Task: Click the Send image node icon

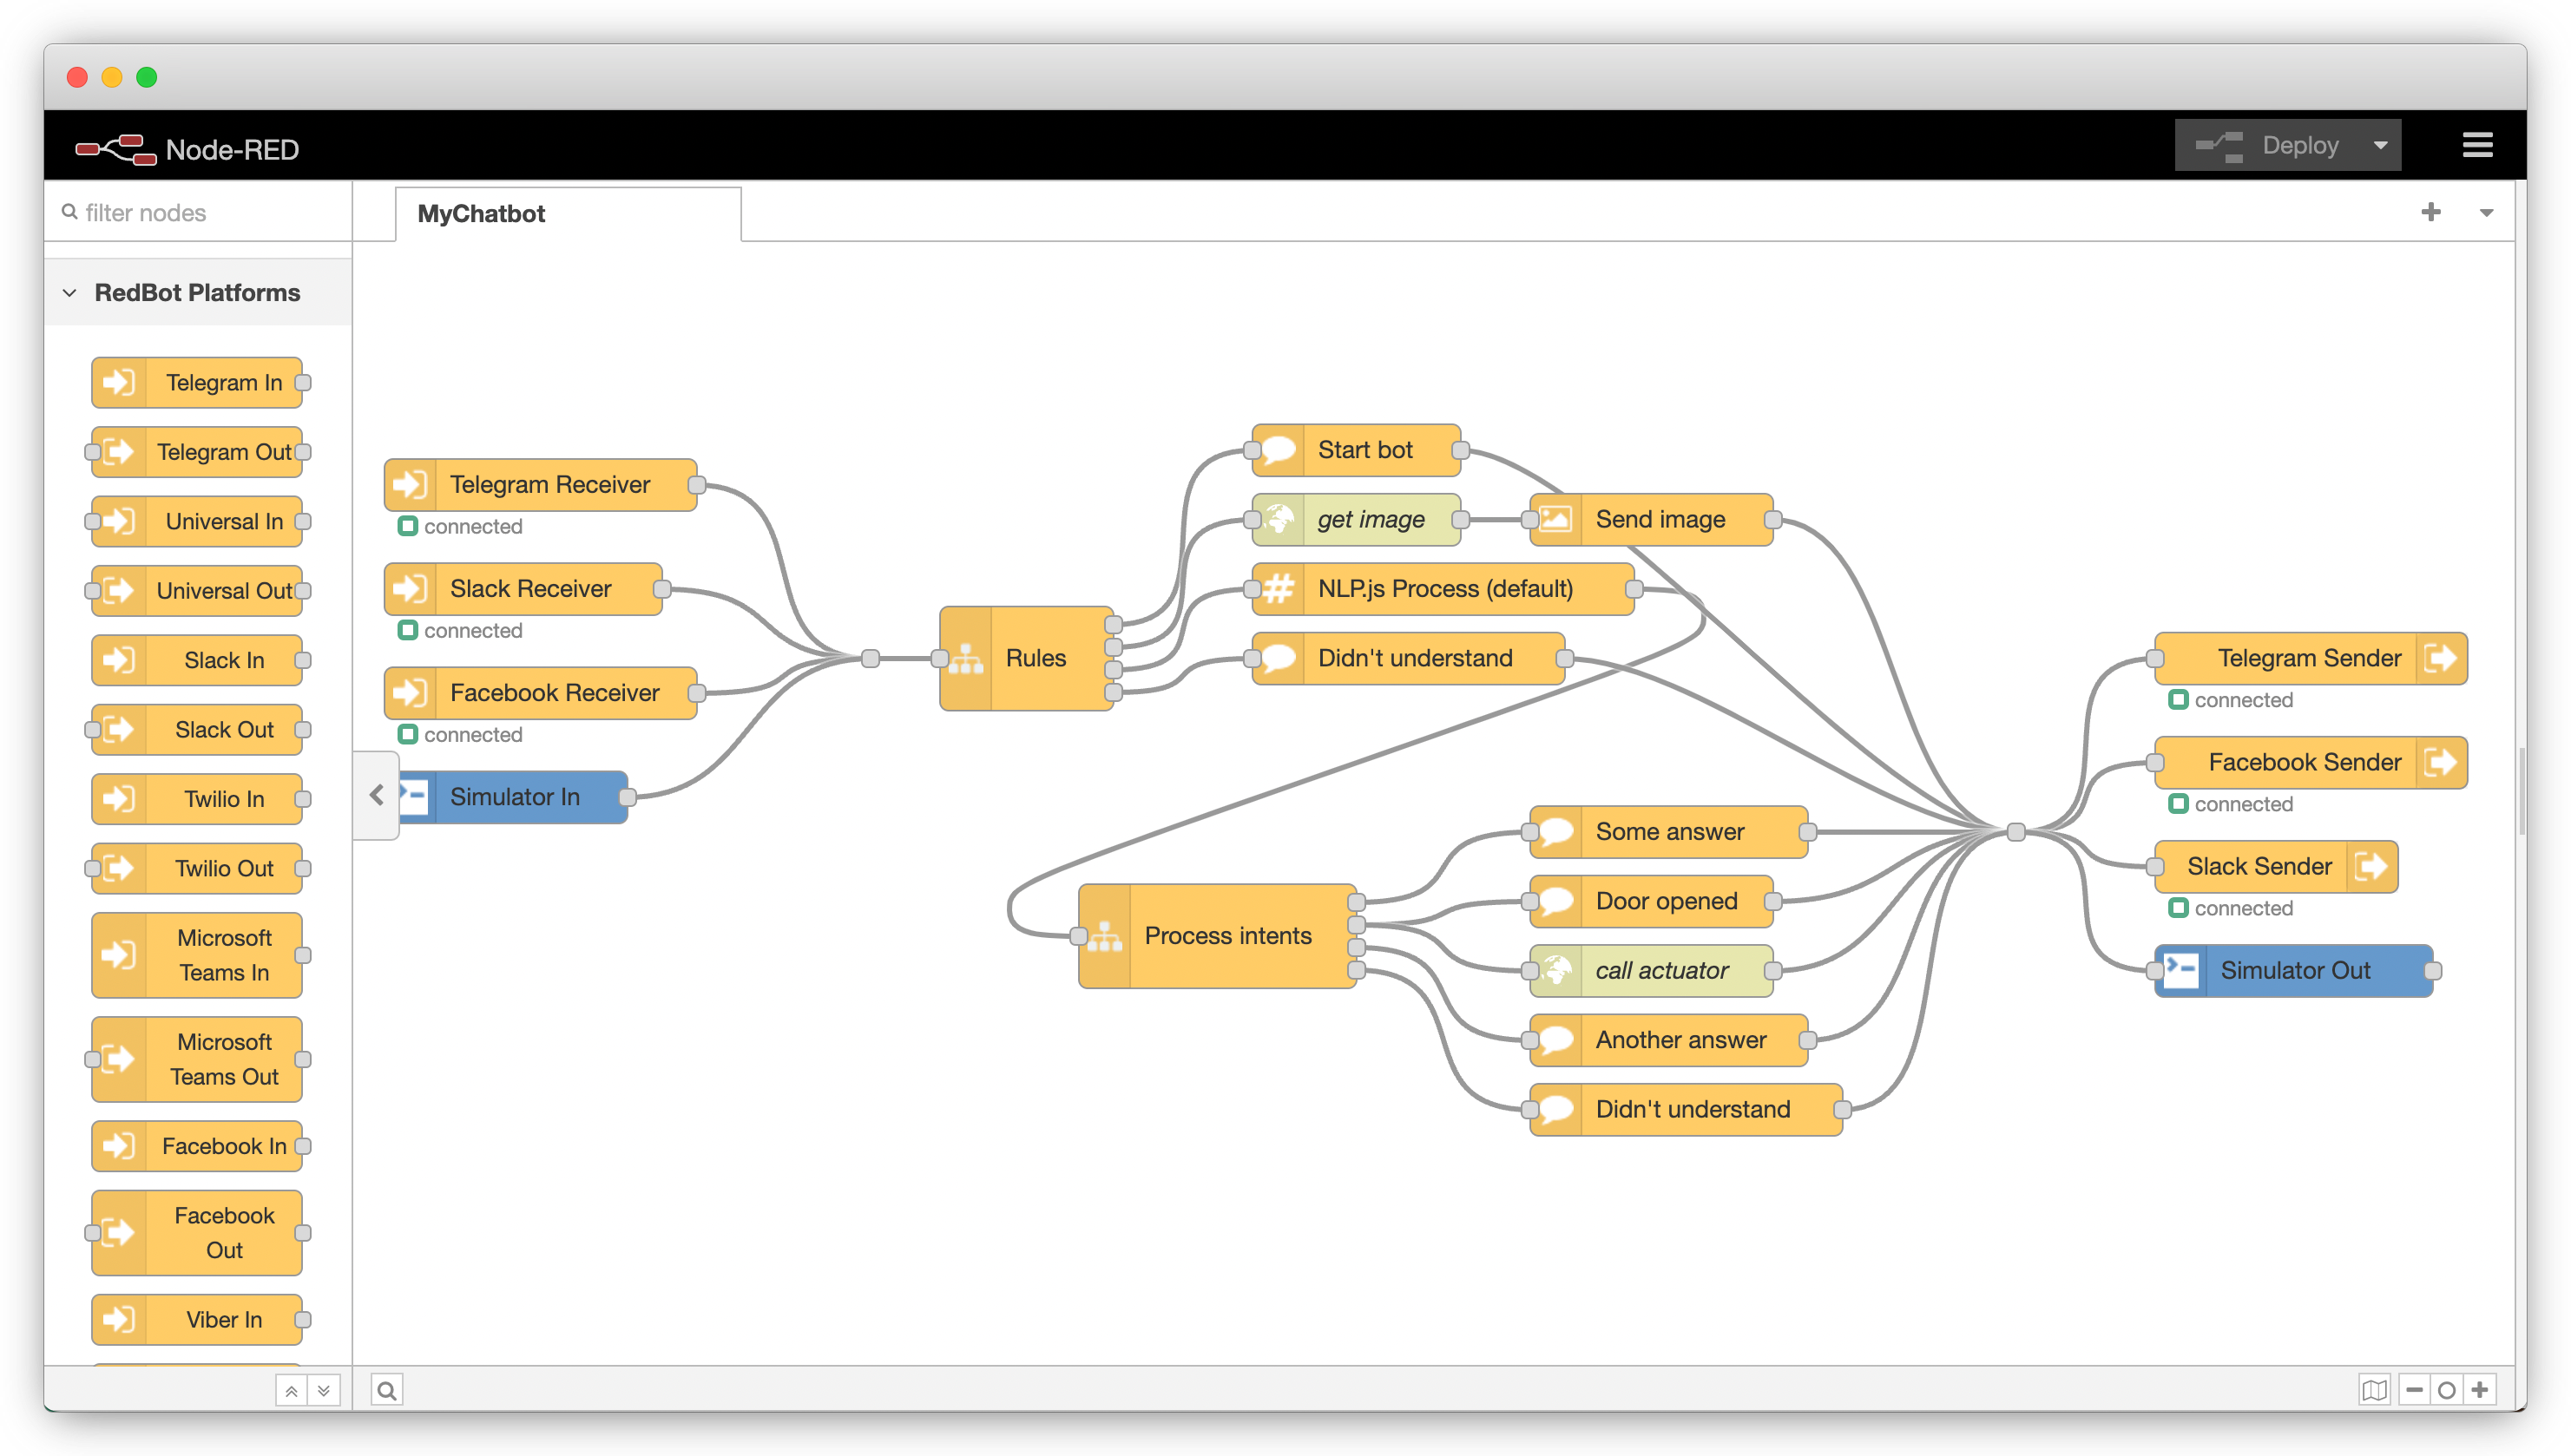Action: pyautogui.click(x=1555, y=519)
